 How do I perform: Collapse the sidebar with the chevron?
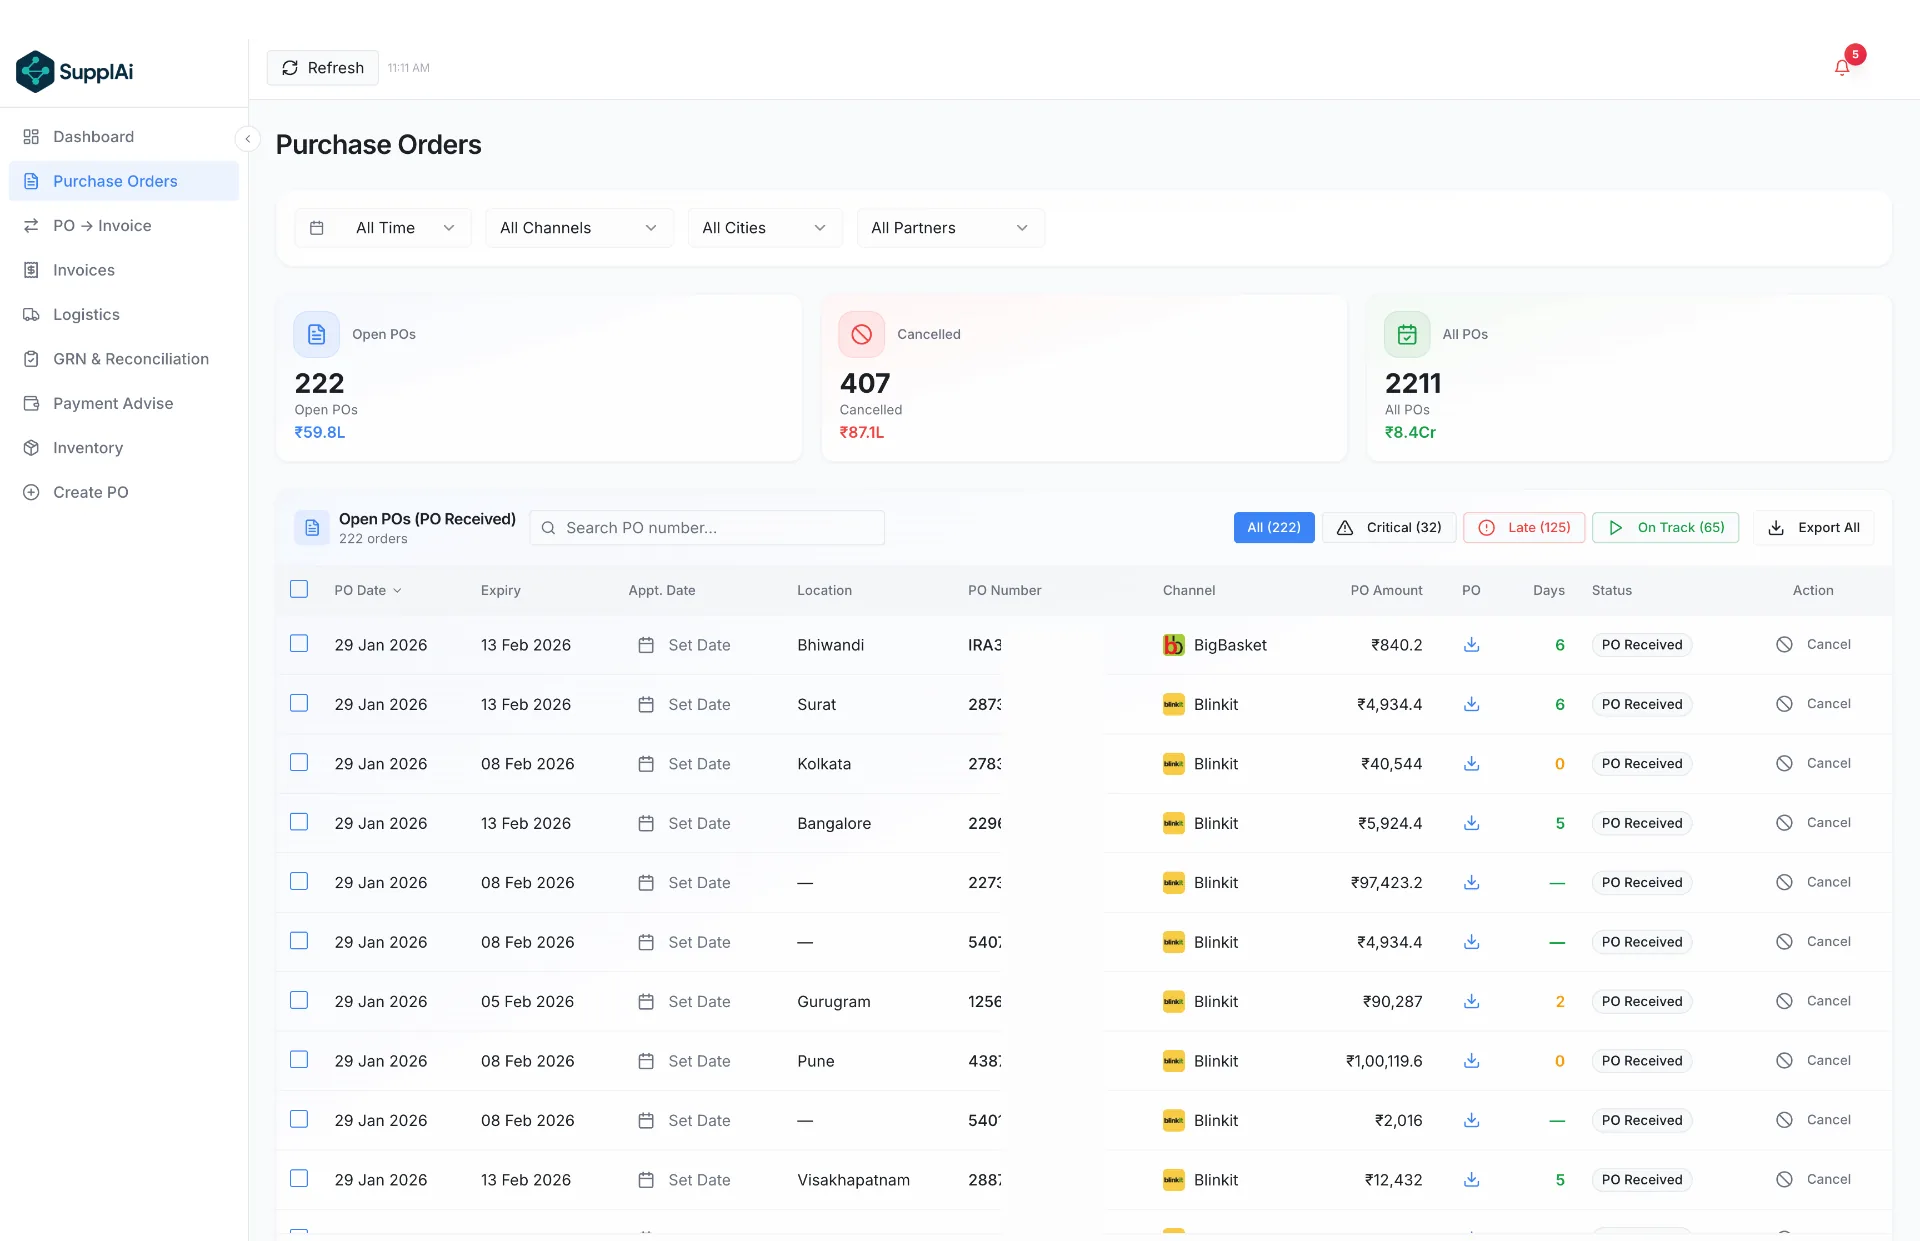247,138
